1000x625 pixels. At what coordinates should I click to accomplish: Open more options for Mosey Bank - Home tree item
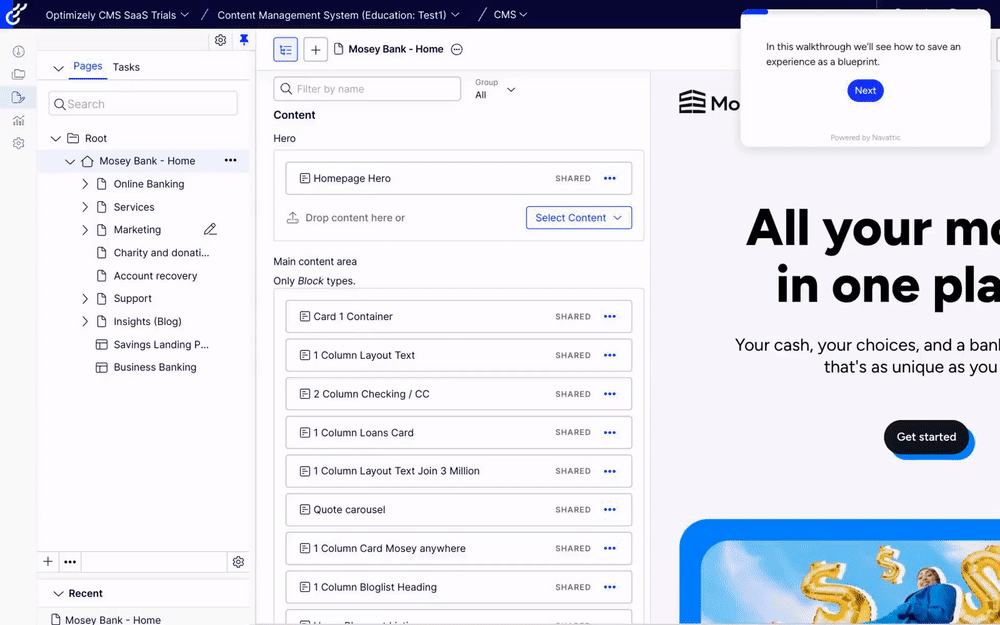231,161
